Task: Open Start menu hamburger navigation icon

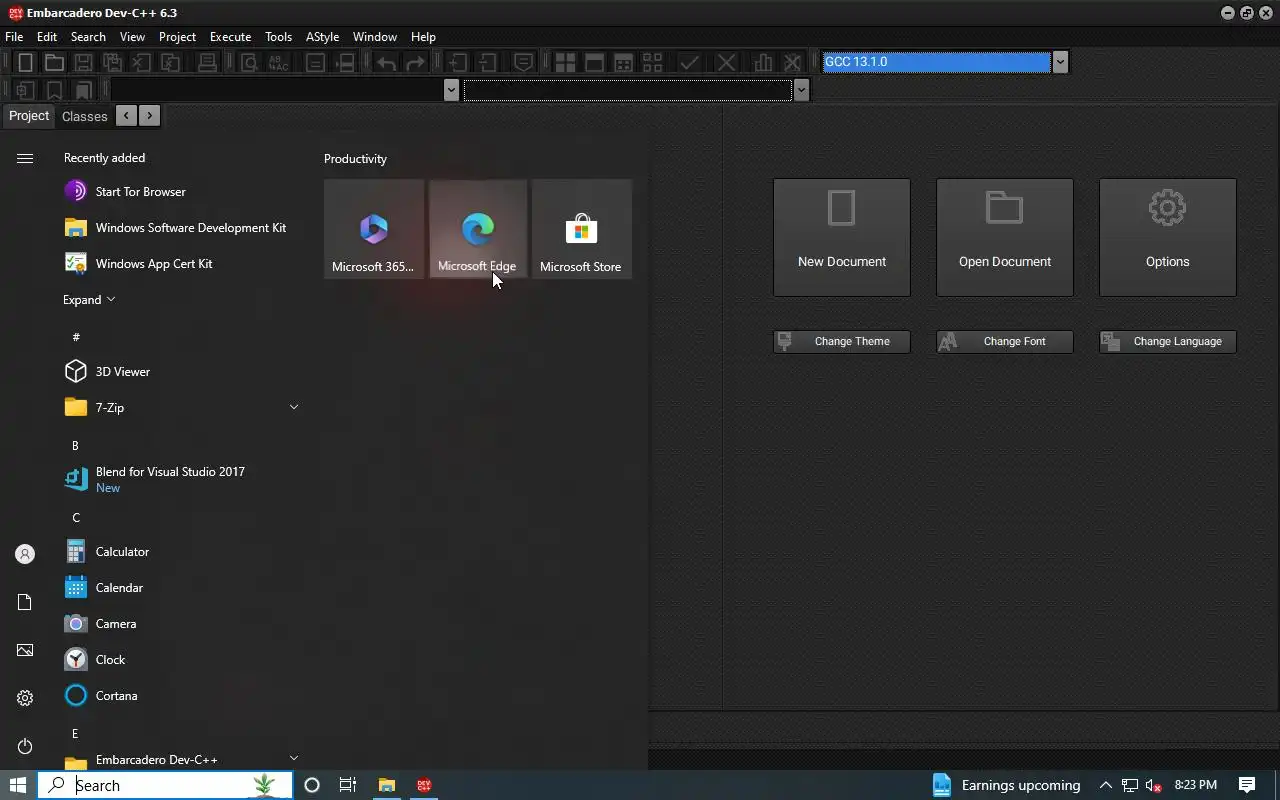Action: point(25,158)
